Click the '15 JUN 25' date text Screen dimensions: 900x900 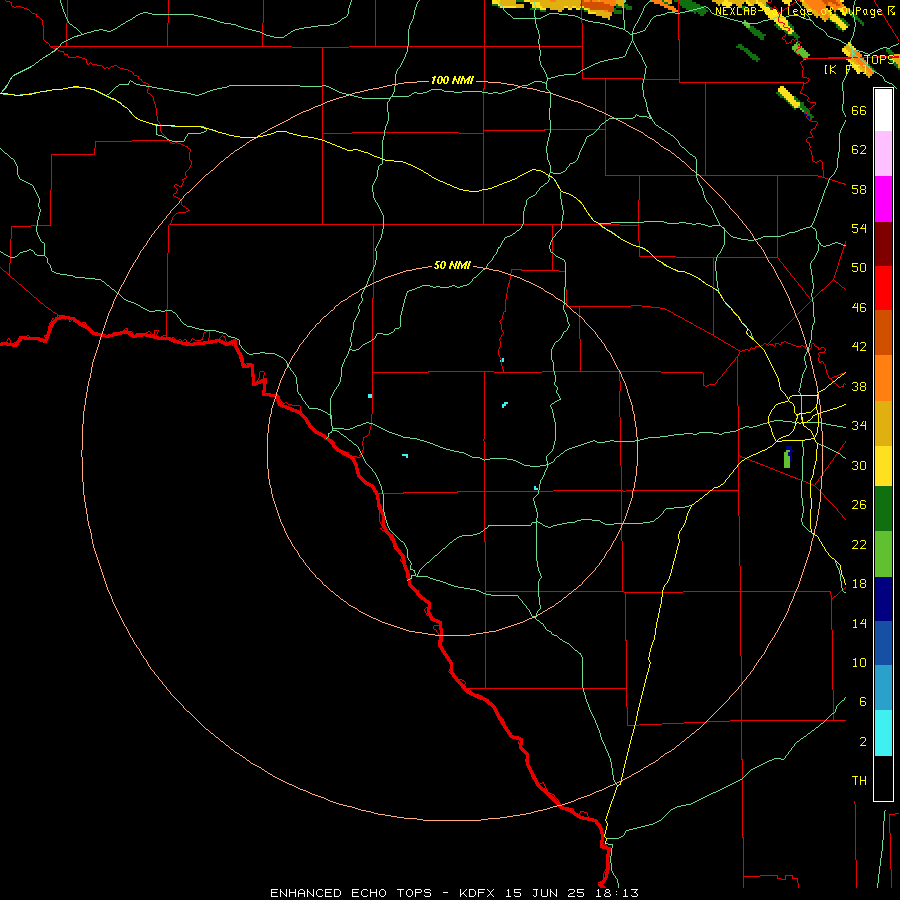pos(545,893)
